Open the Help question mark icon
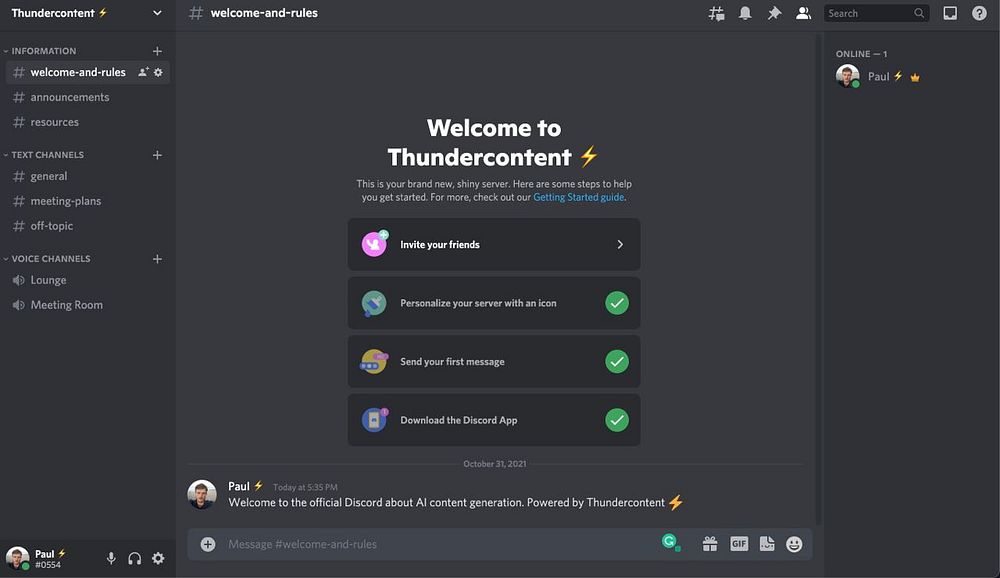 979,13
